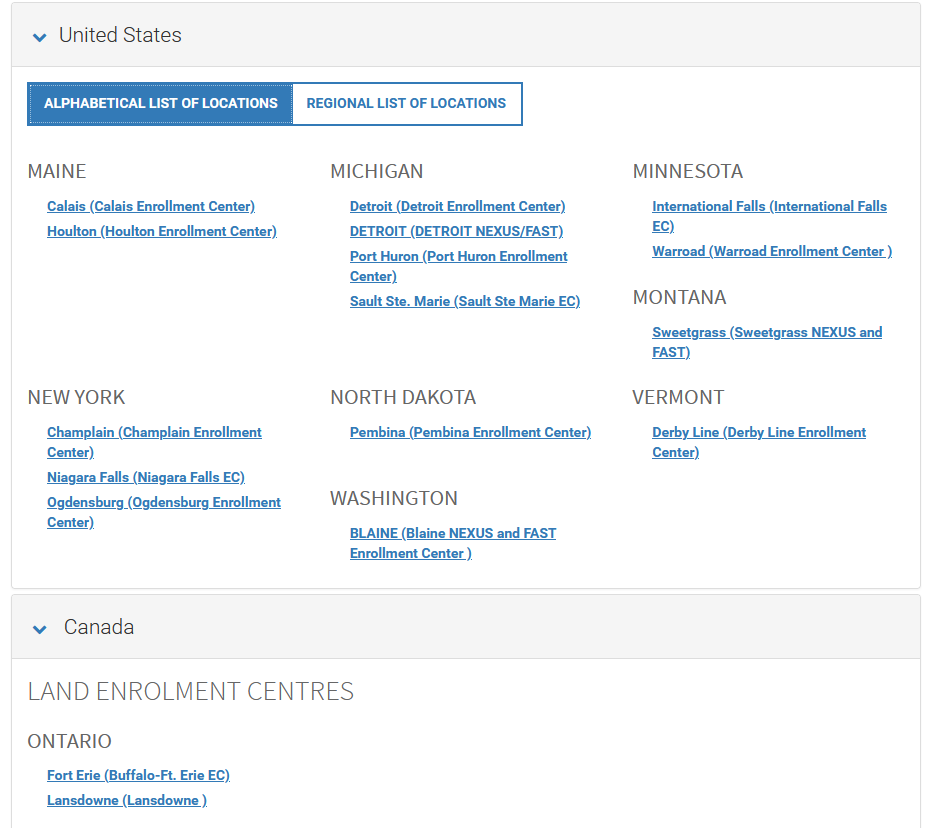928x828 pixels.
Task: Switch to Regional List of Locations tab
Action: coord(406,104)
